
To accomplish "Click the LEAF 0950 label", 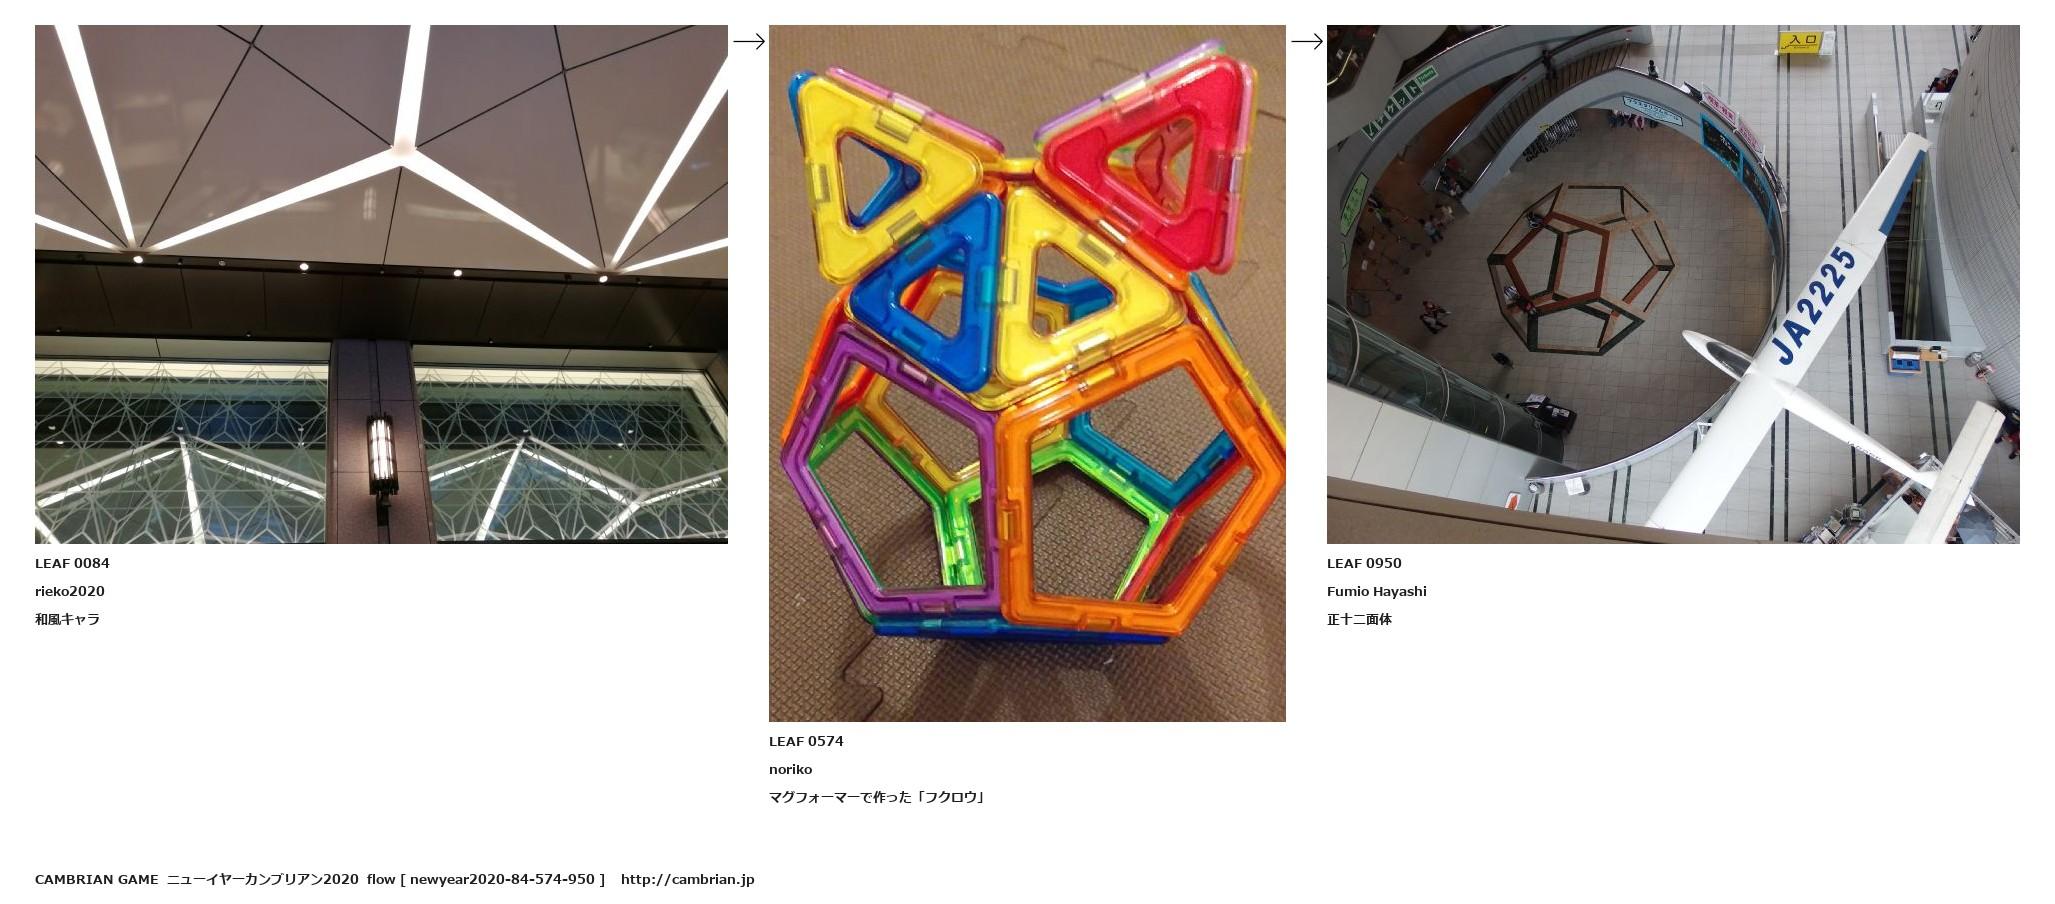I will click(x=1364, y=563).
